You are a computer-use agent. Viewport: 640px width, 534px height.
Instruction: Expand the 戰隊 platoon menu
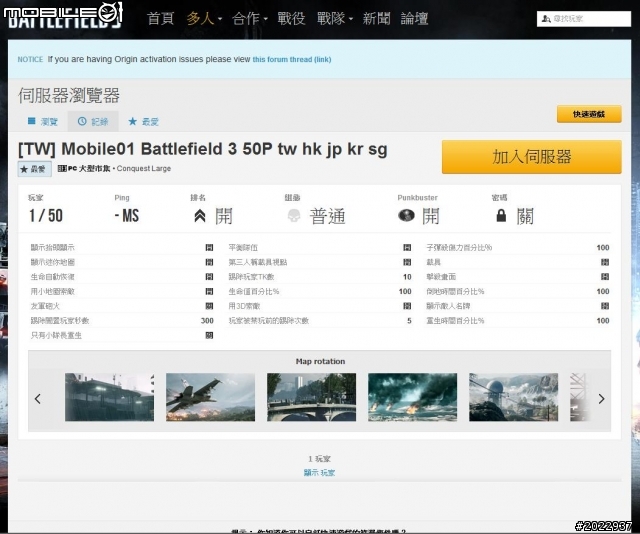pos(335,19)
